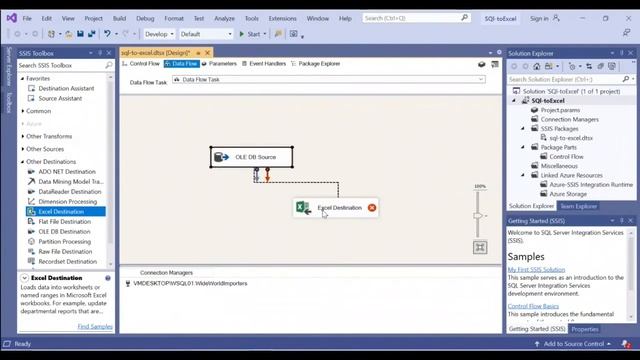Click the Undo toolbar icon
Image resolution: width=640 pixels, height=360 pixels.
(x=107, y=34)
